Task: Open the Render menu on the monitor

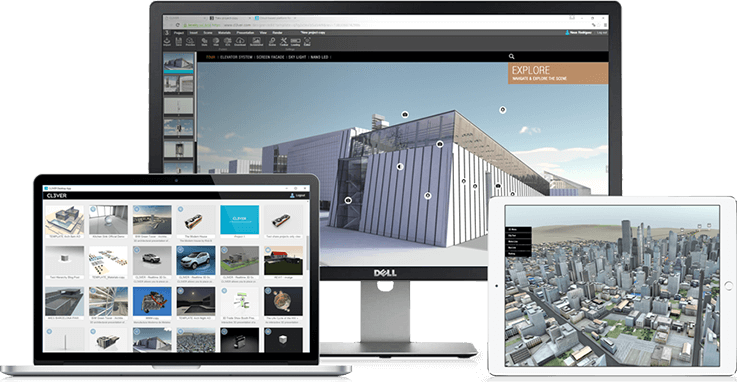Action: pos(277,33)
